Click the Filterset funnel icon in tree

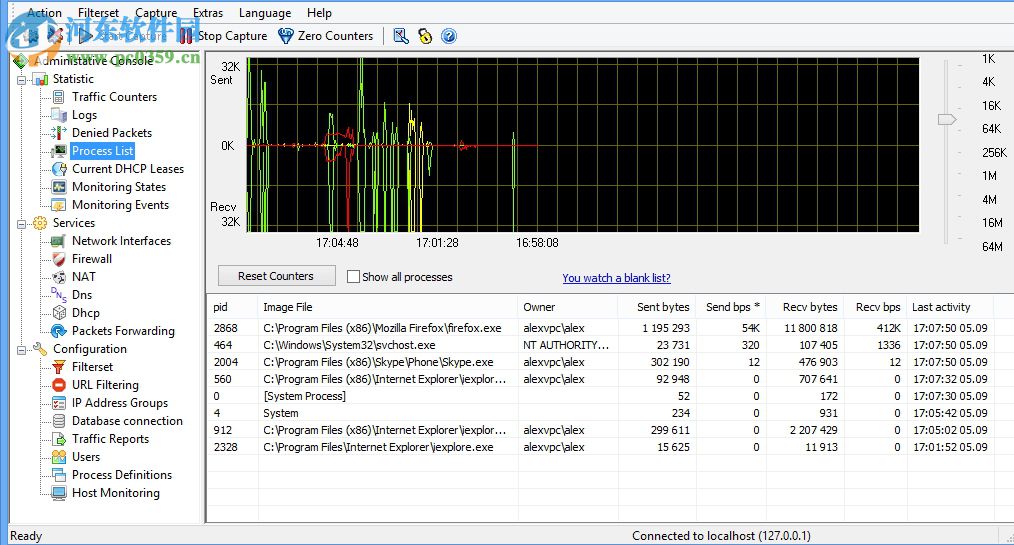(x=59, y=367)
